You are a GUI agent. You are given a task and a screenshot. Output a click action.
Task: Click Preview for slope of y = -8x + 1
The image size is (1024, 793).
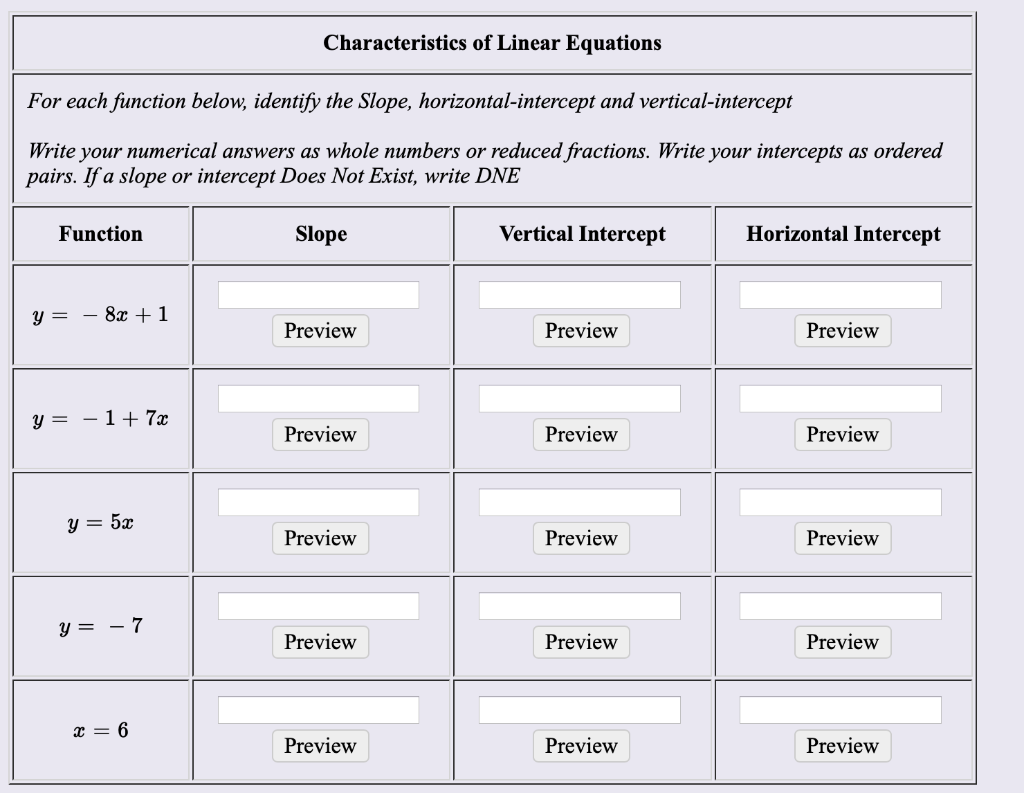(x=320, y=331)
